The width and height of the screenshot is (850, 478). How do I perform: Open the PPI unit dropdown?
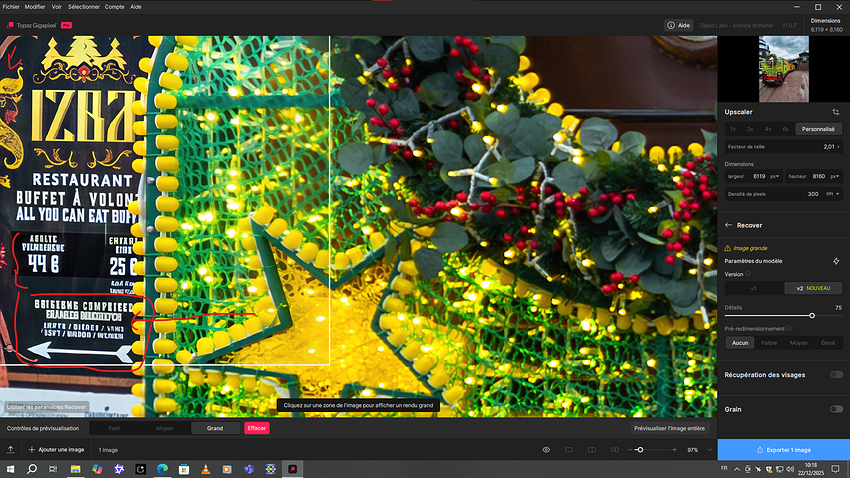(x=834, y=194)
